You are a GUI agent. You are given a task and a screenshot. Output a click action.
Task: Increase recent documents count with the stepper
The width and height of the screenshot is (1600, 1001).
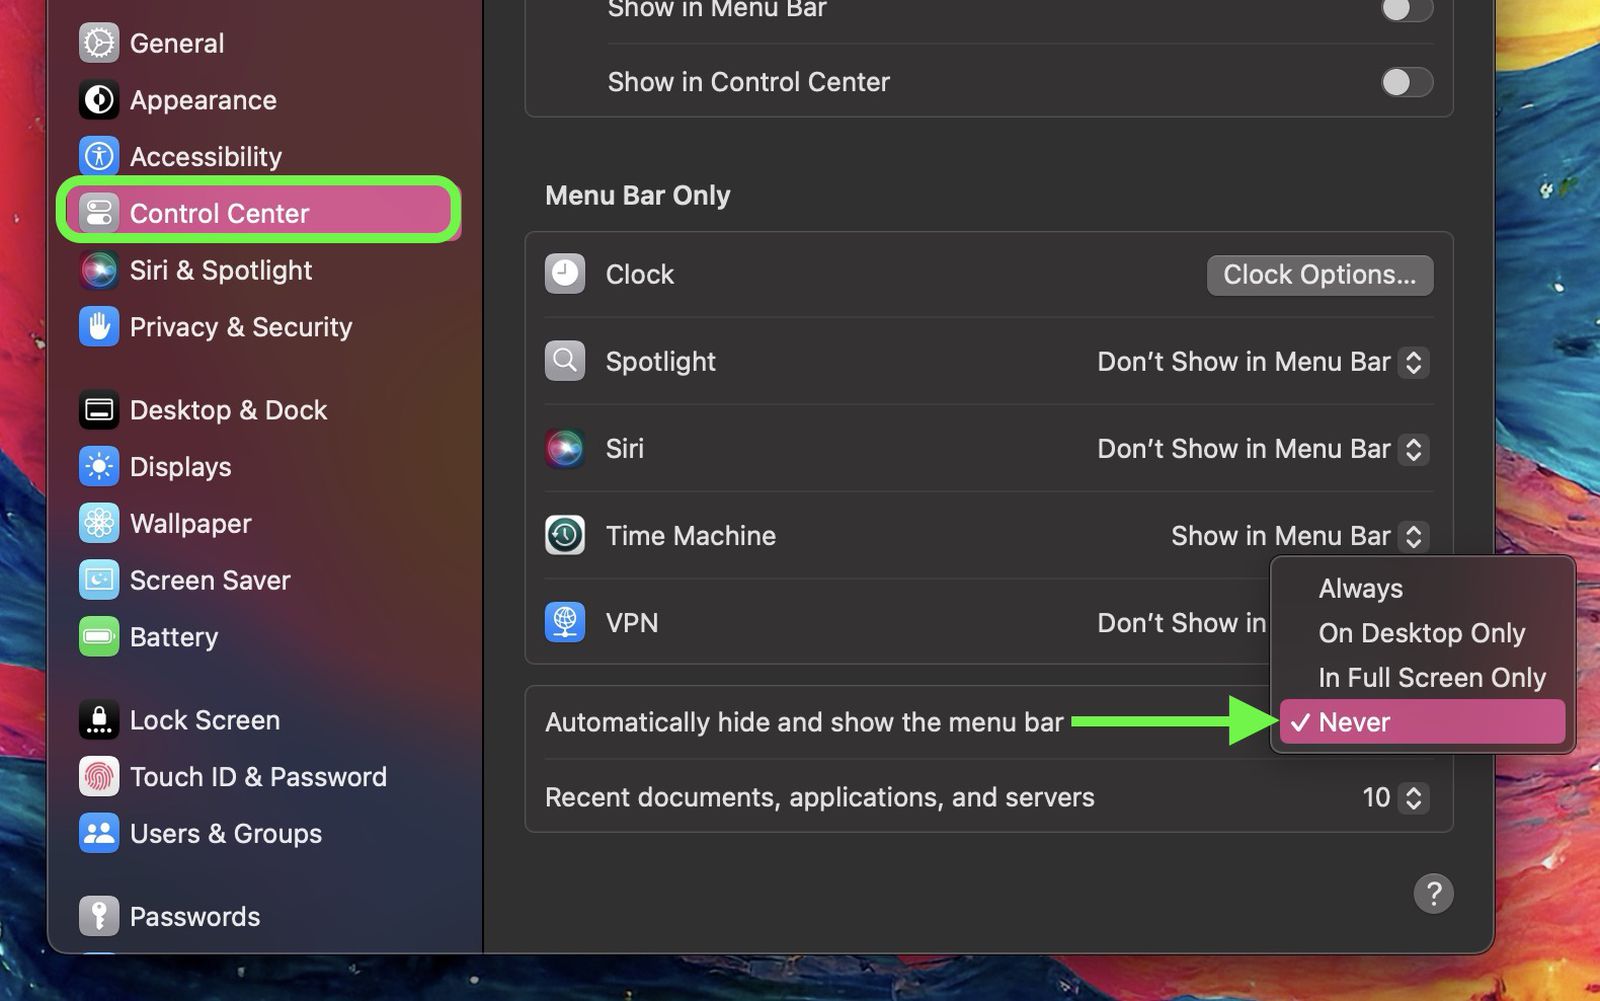(1415, 791)
